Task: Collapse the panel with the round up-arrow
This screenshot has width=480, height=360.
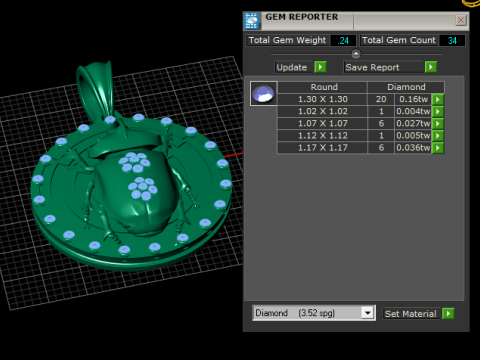Action: 356,54
